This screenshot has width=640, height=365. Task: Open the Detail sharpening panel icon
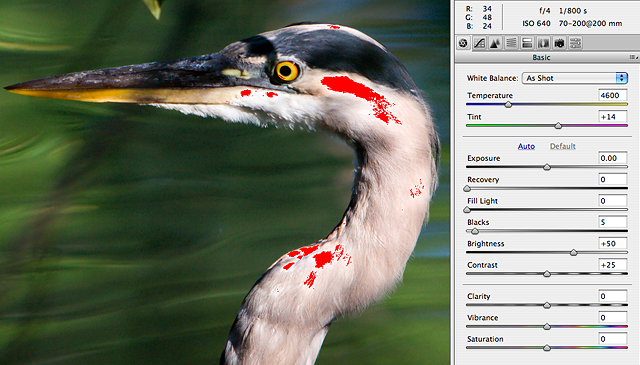click(x=495, y=43)
